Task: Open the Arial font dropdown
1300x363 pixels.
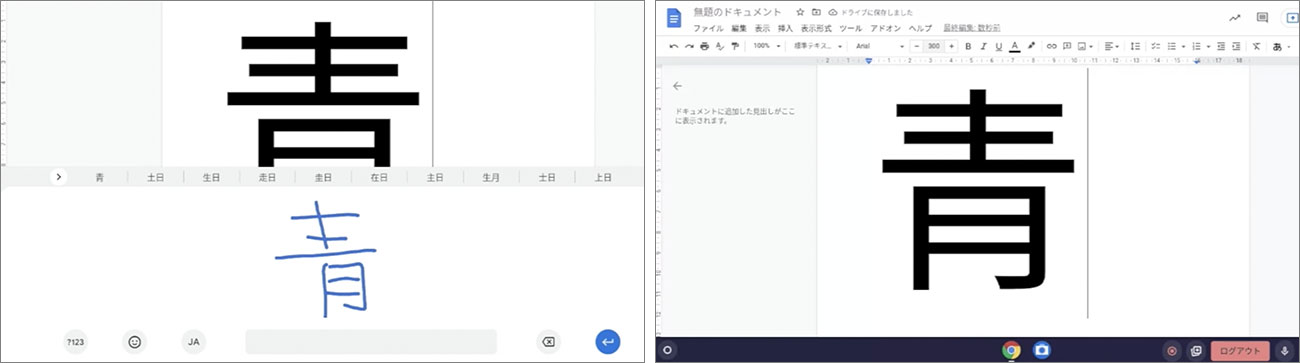Action: 880,46
